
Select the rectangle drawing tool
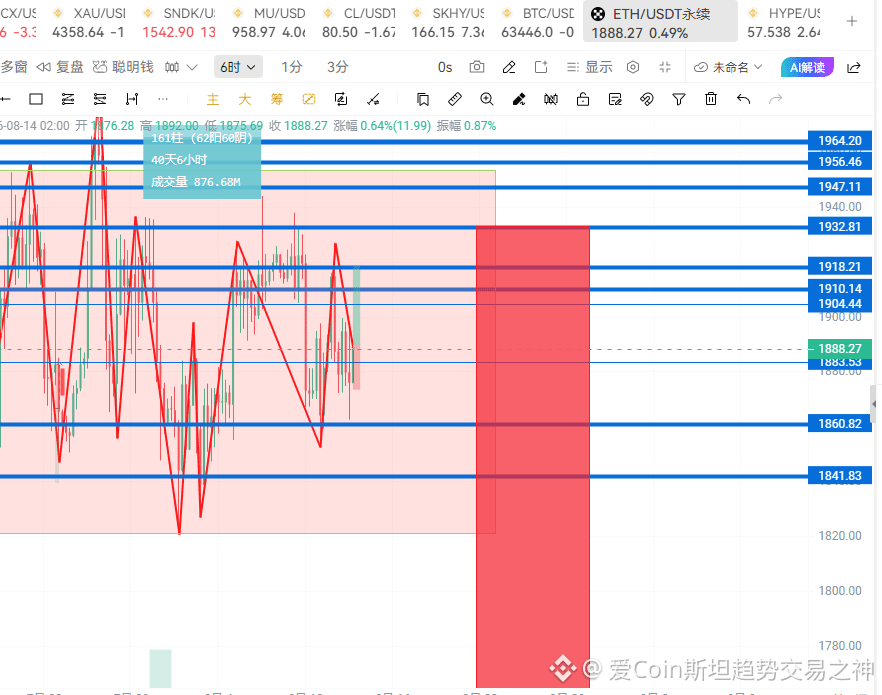[x=36, y=100]
